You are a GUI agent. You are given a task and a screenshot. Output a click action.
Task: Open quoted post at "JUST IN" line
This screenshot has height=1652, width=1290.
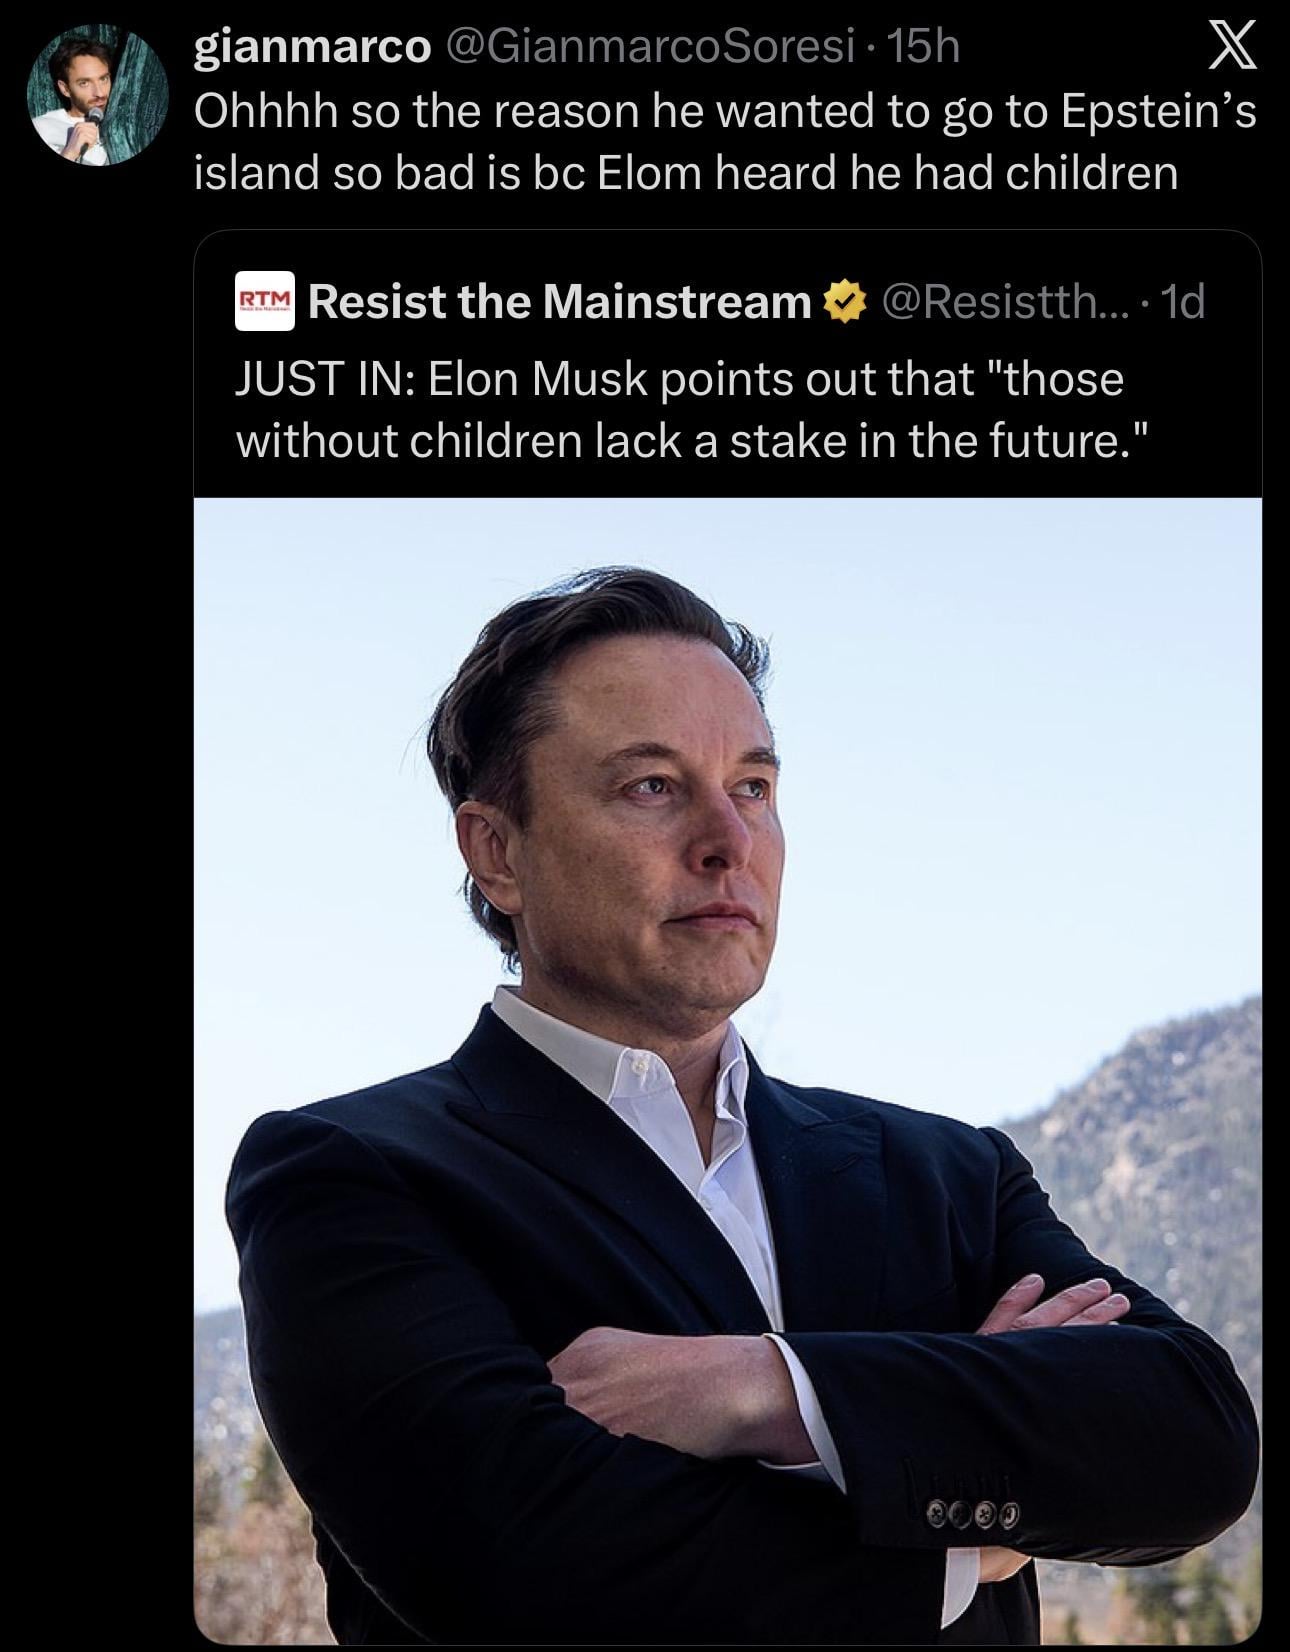coord(679,379)
